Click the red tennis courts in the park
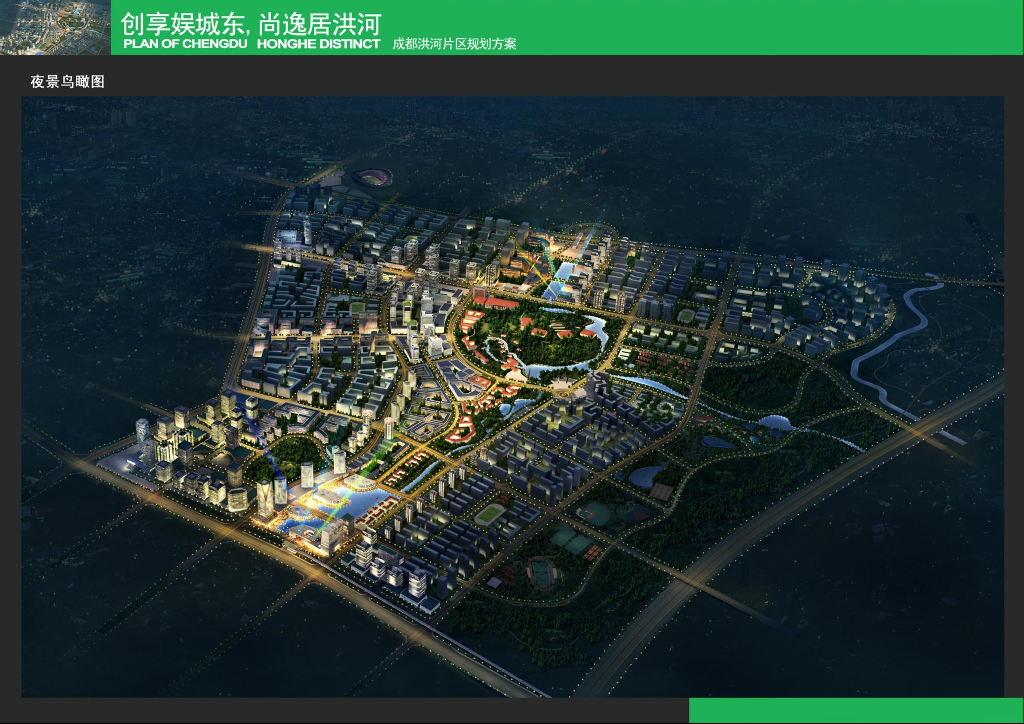 tap(661, 490)
